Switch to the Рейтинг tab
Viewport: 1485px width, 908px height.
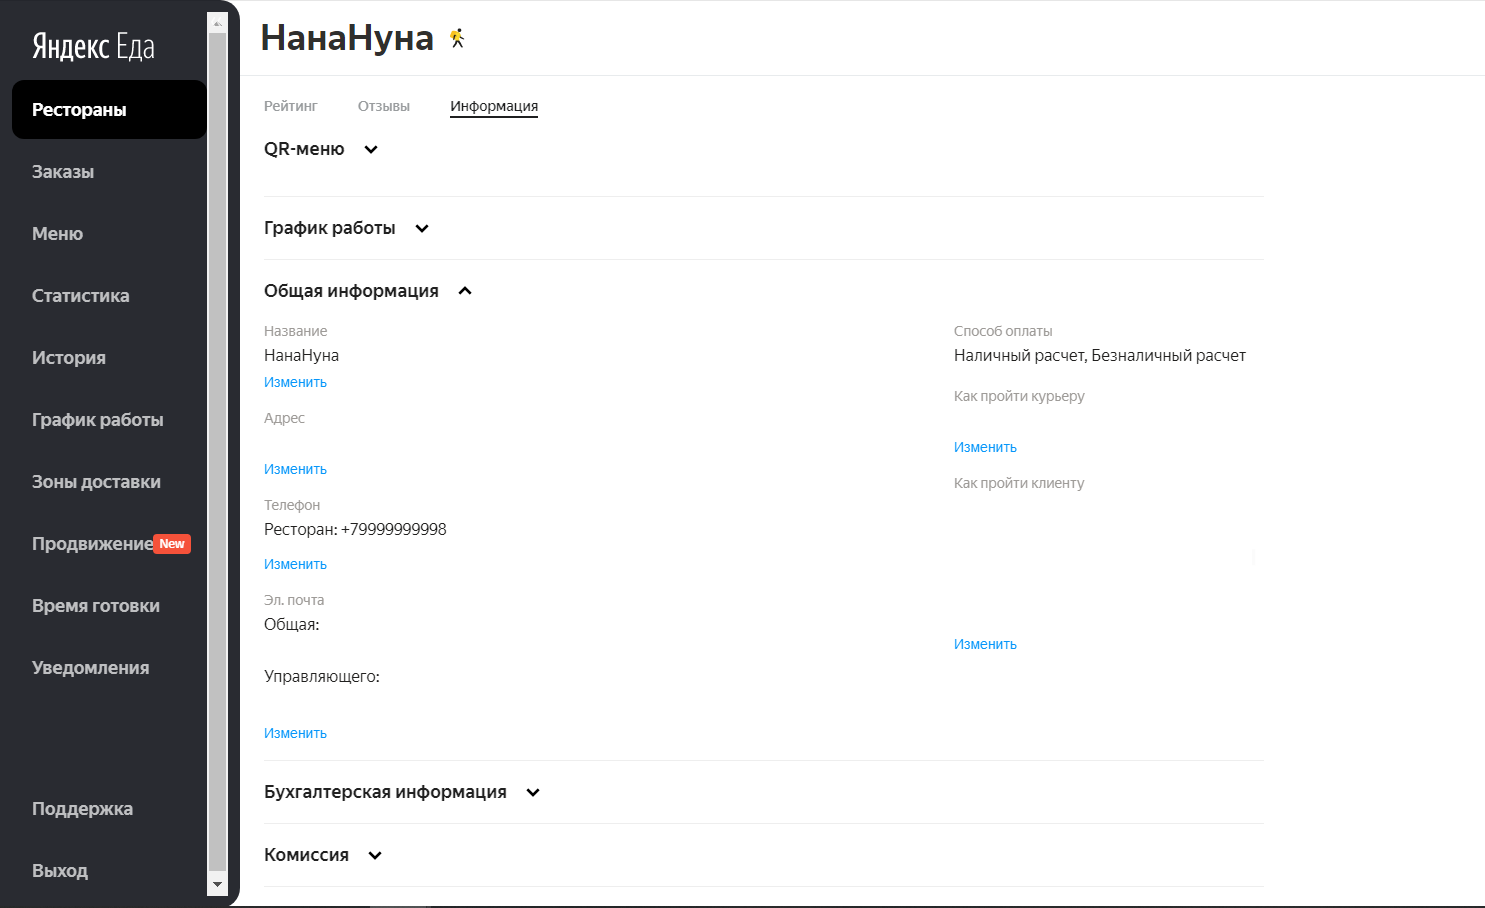(x=290, y=106)
